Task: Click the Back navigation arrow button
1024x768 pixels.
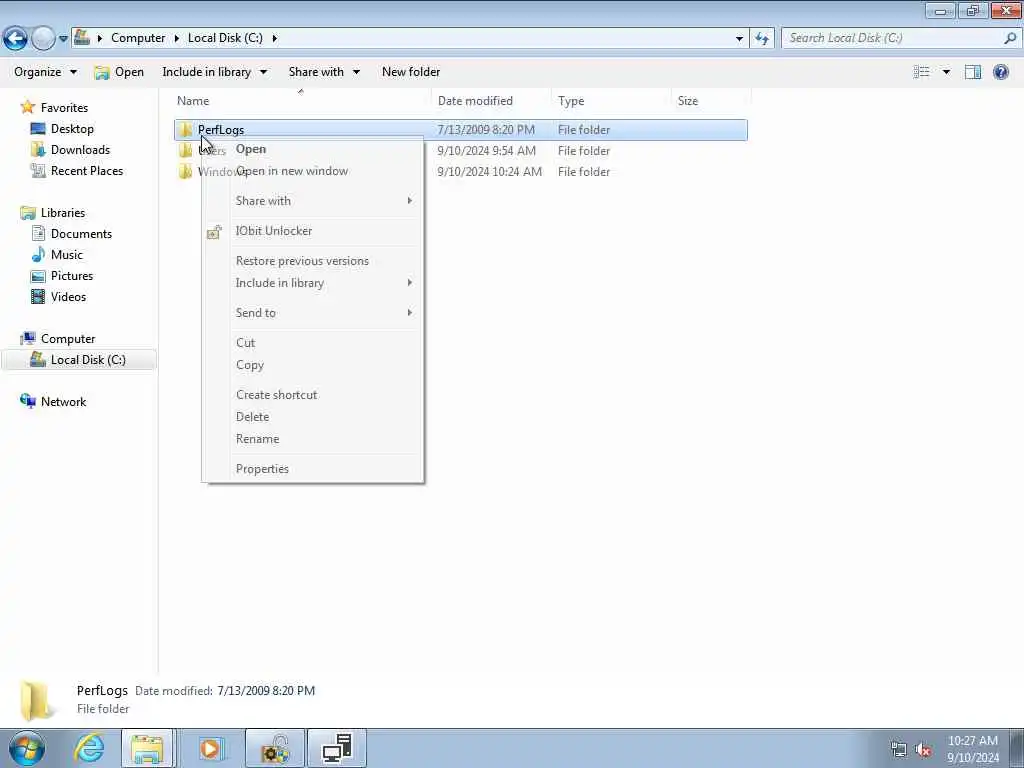Action: tap(16, 39)
